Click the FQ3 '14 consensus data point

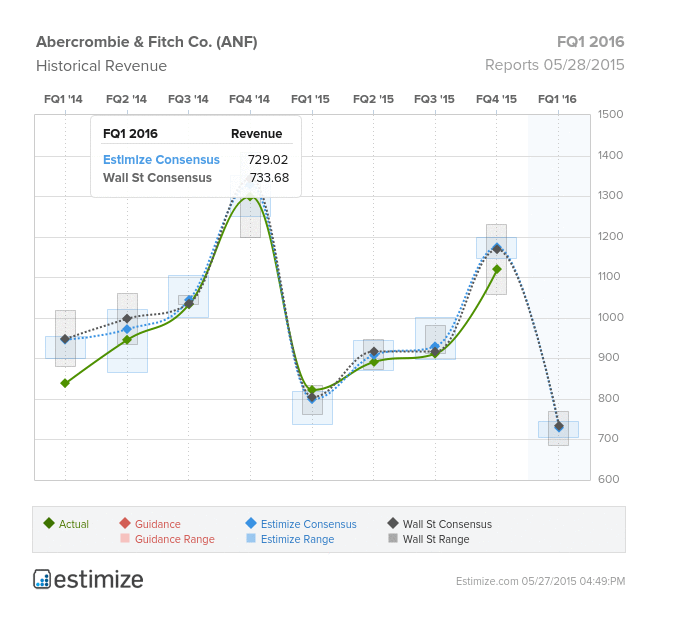click(x=189, y=303)
